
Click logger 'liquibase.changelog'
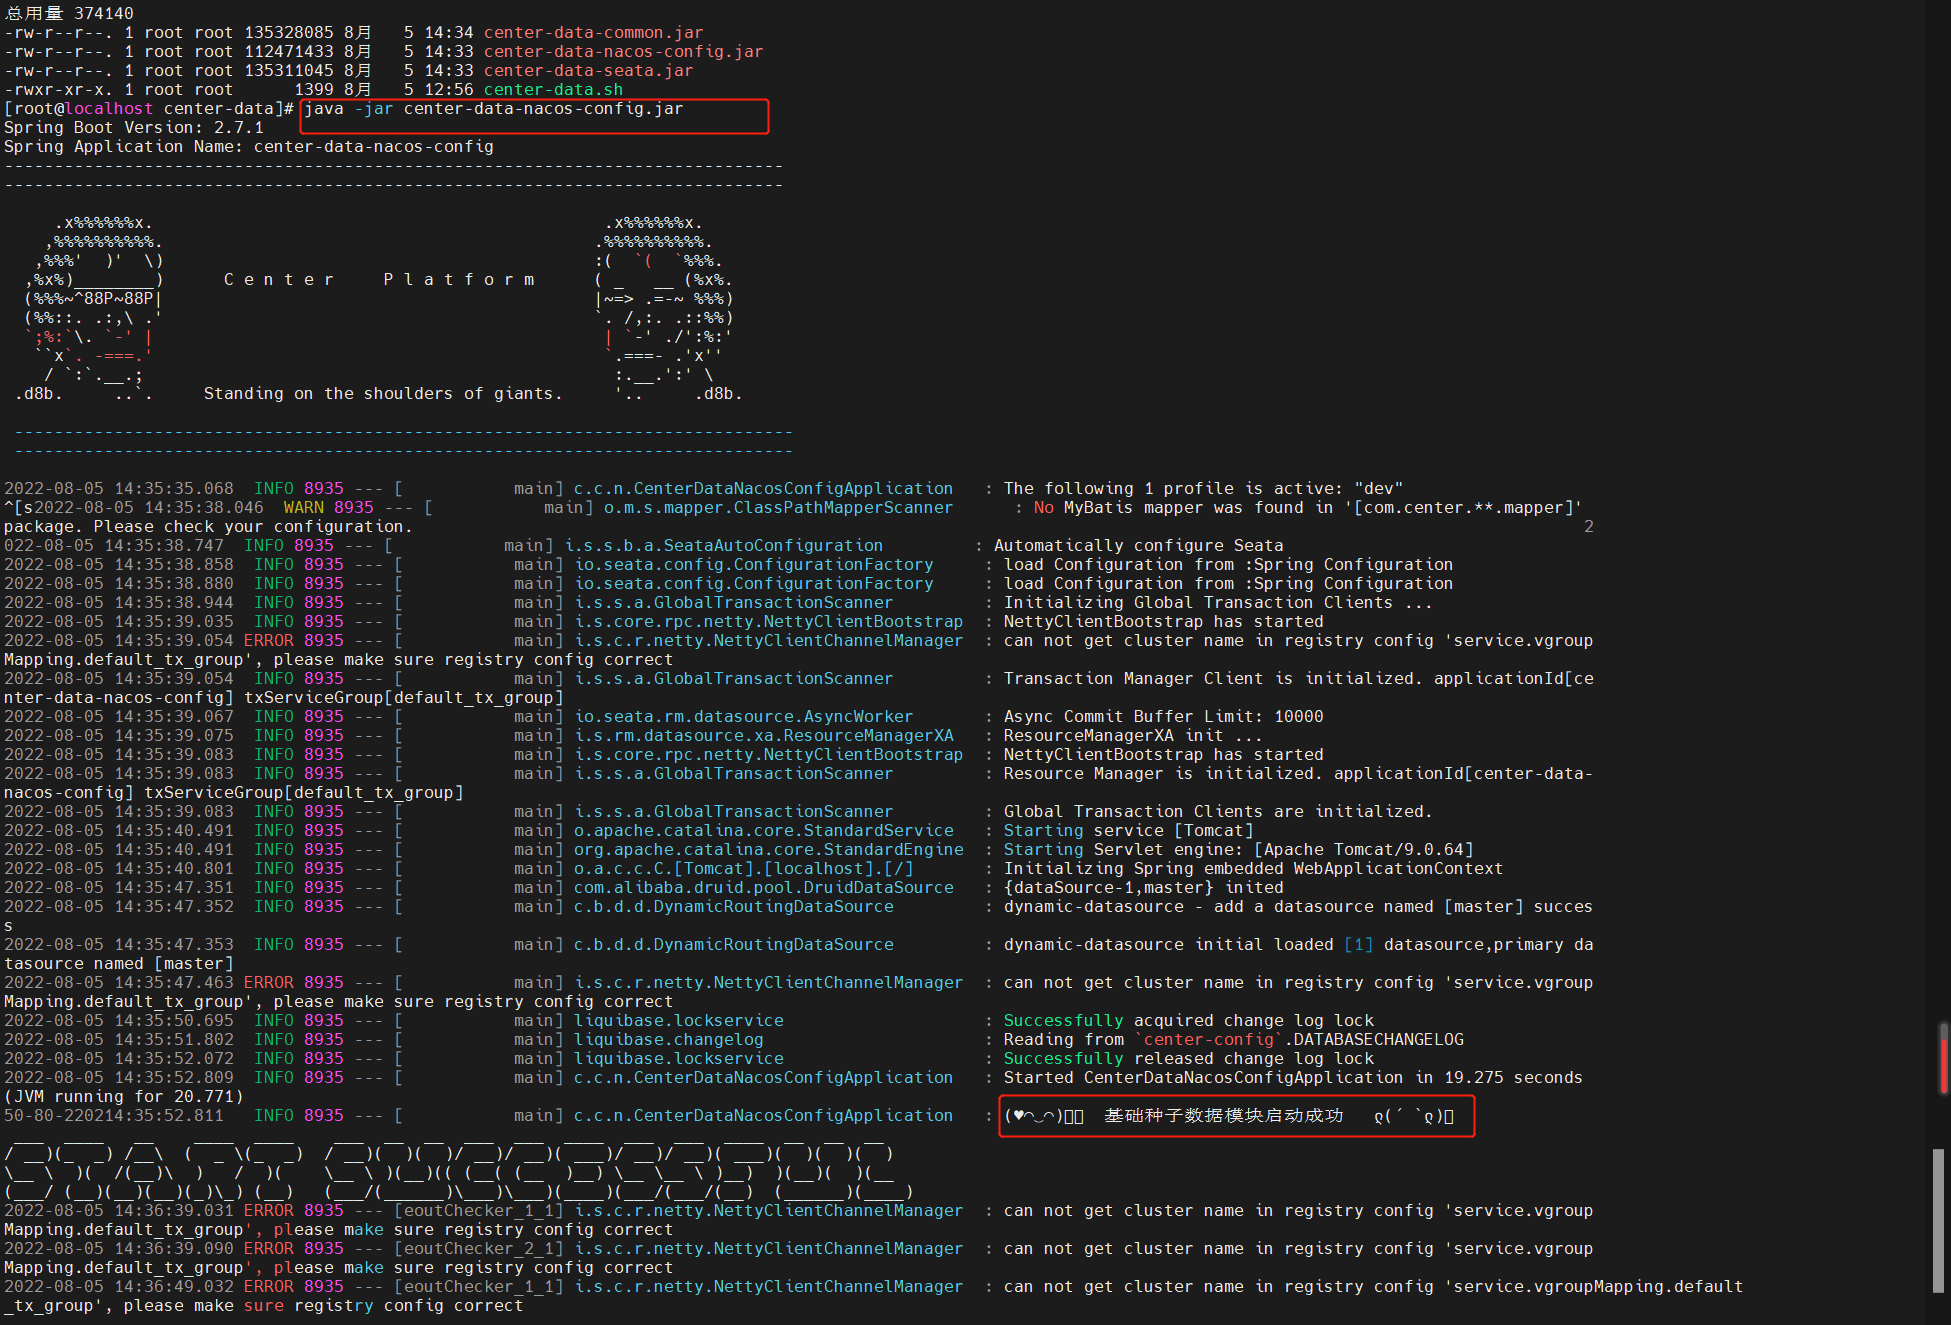pyautogui.click(x=668, y=1040)
